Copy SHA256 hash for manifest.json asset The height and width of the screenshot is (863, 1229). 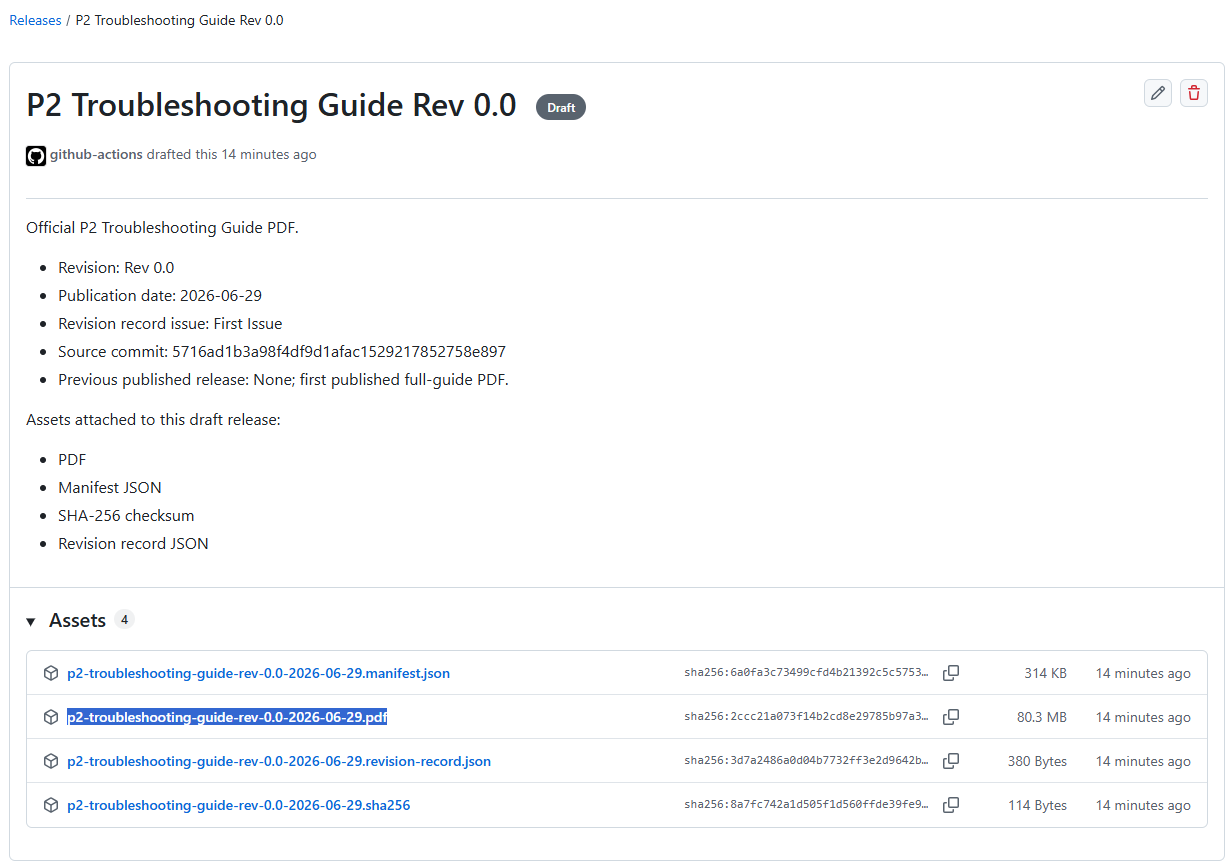[951, 673]
